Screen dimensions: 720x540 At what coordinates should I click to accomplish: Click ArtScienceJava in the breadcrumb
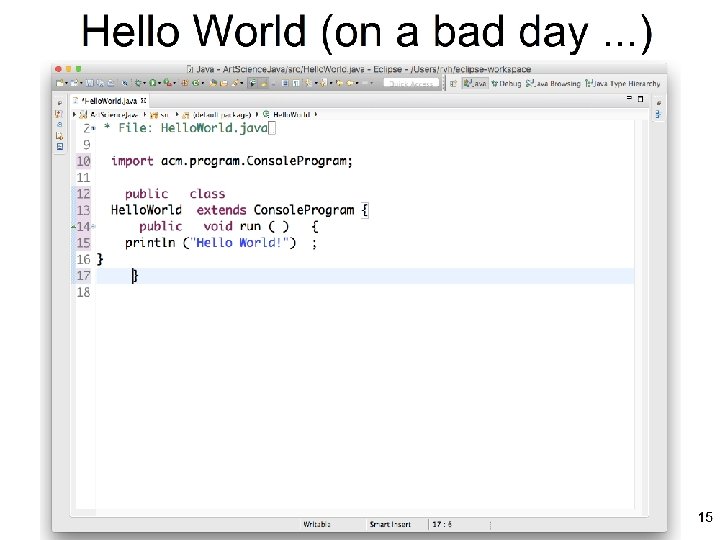(x=109, y=114)
